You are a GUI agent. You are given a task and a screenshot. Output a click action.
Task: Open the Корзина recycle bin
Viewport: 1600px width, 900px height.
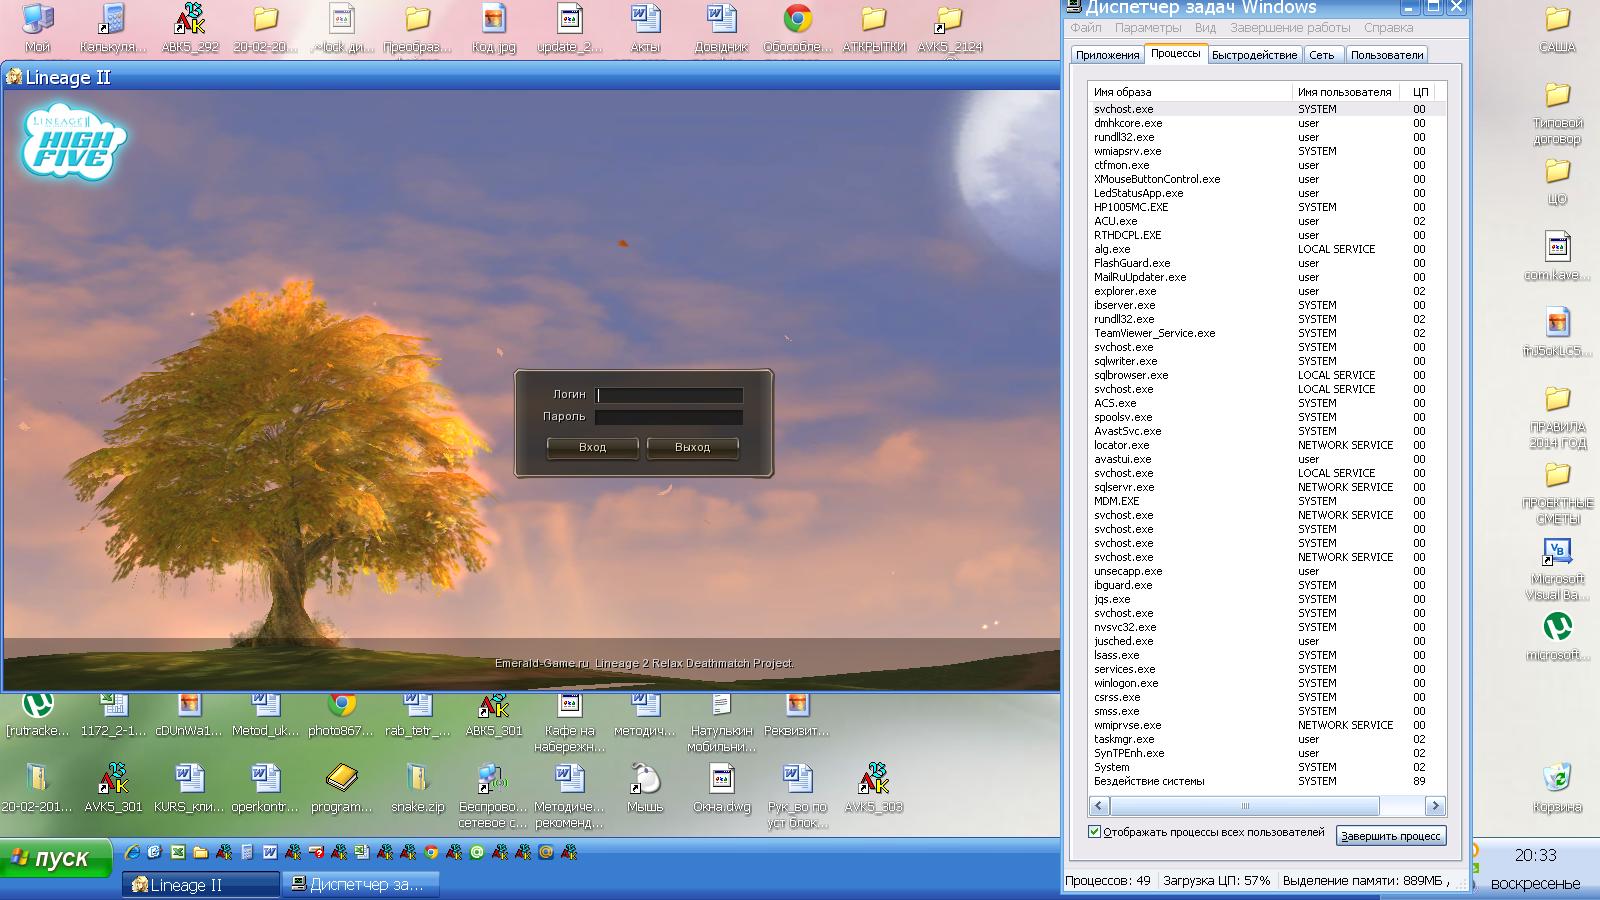click(x=1557, y=788)
